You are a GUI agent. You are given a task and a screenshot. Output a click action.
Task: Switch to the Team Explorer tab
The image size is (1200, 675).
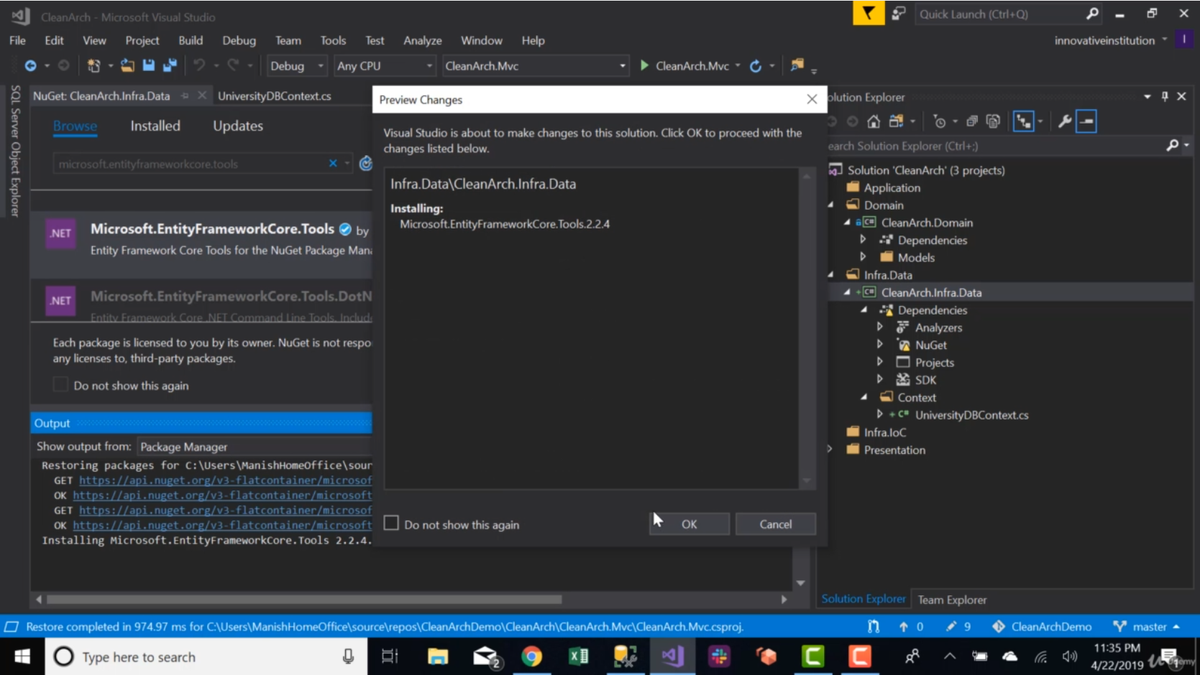[952, 600]
